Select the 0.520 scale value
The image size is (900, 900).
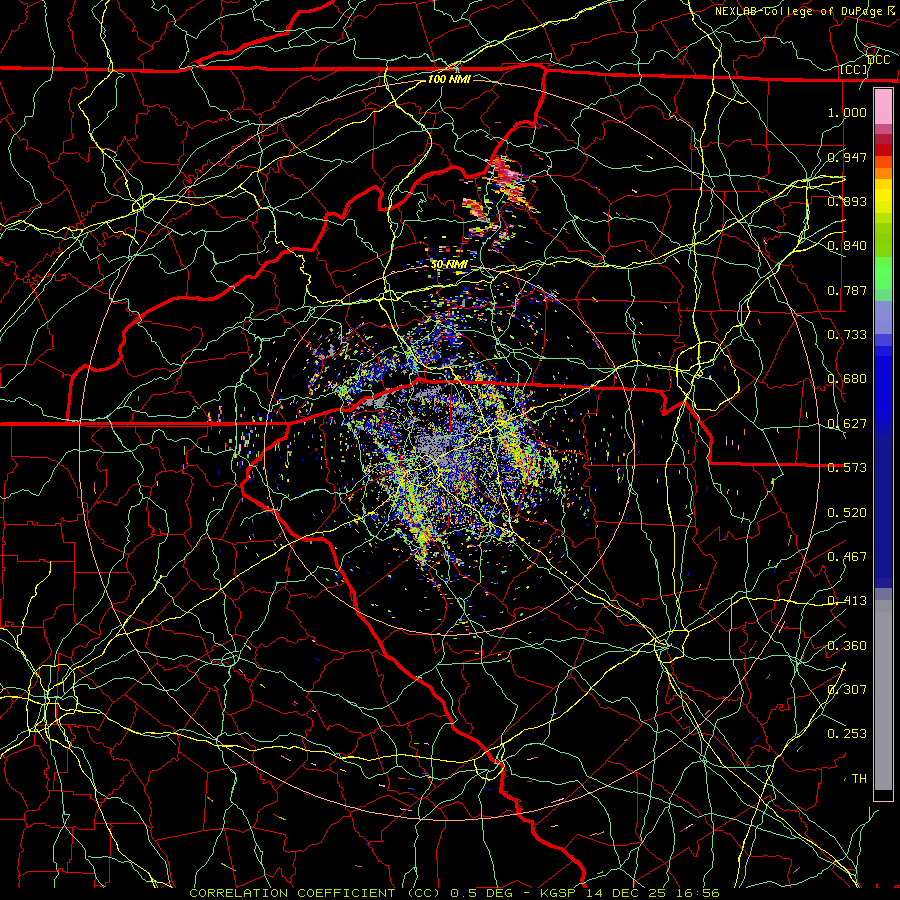click(847, 513)
